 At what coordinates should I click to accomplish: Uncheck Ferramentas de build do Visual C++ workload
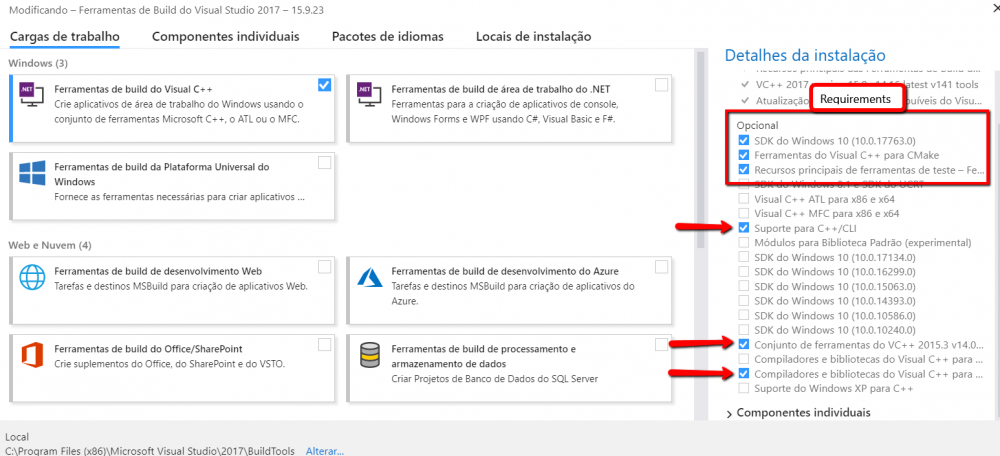coord(324,84)
